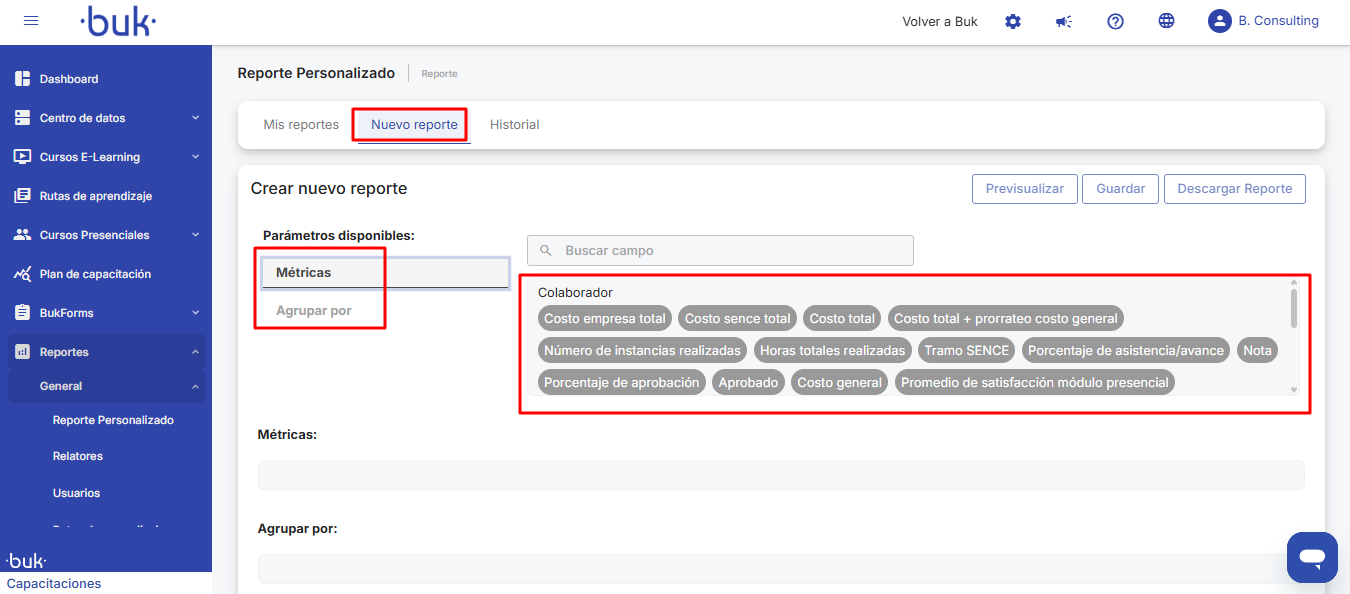This screenshot has width=1350, height=594.
Task: Open the chat support bubble
Action: coord(1312,557)
